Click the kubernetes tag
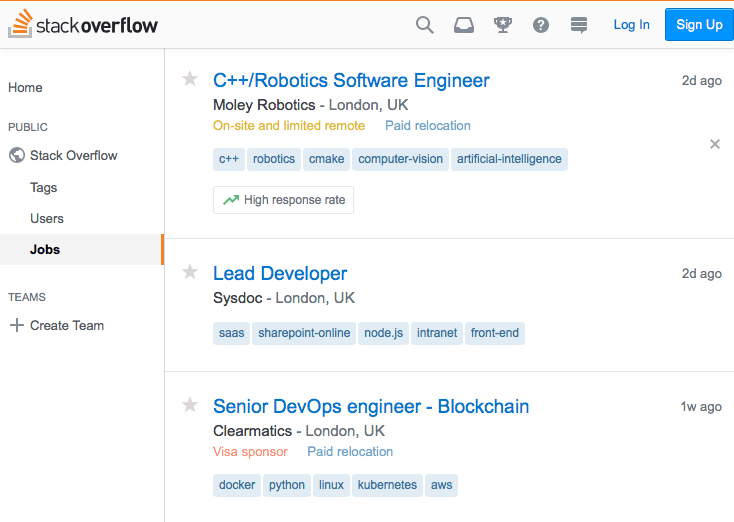 [x=387, y=485]
